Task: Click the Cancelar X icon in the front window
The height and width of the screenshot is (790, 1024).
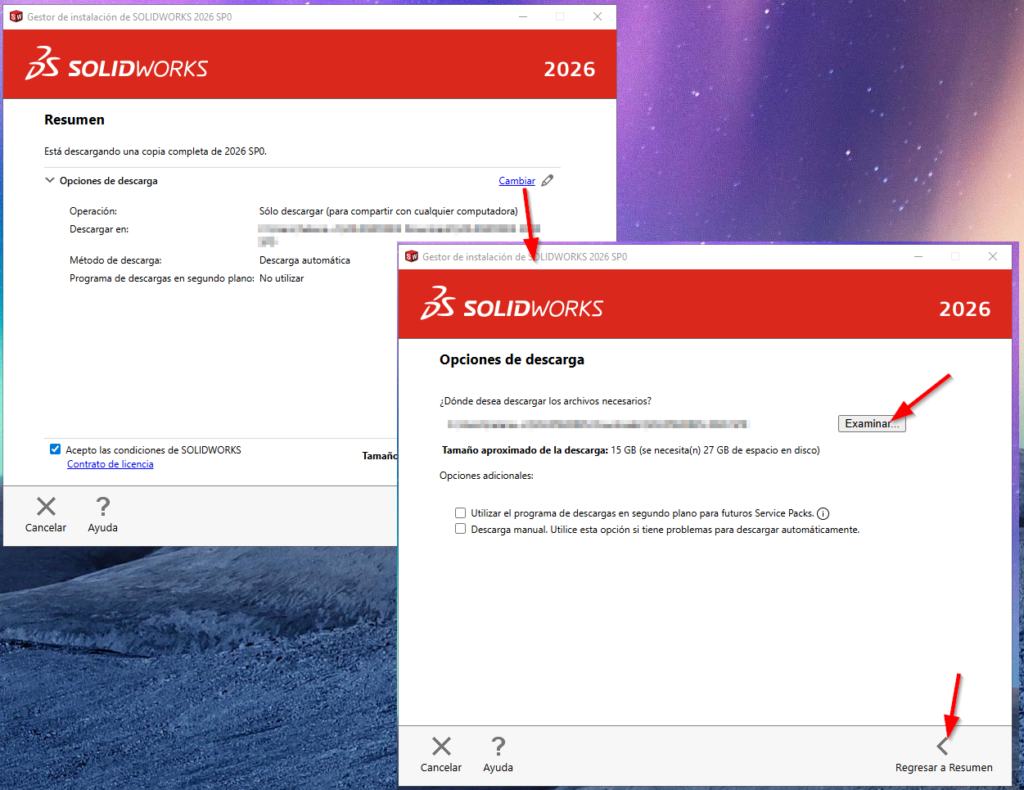Action: coord(440,745)
